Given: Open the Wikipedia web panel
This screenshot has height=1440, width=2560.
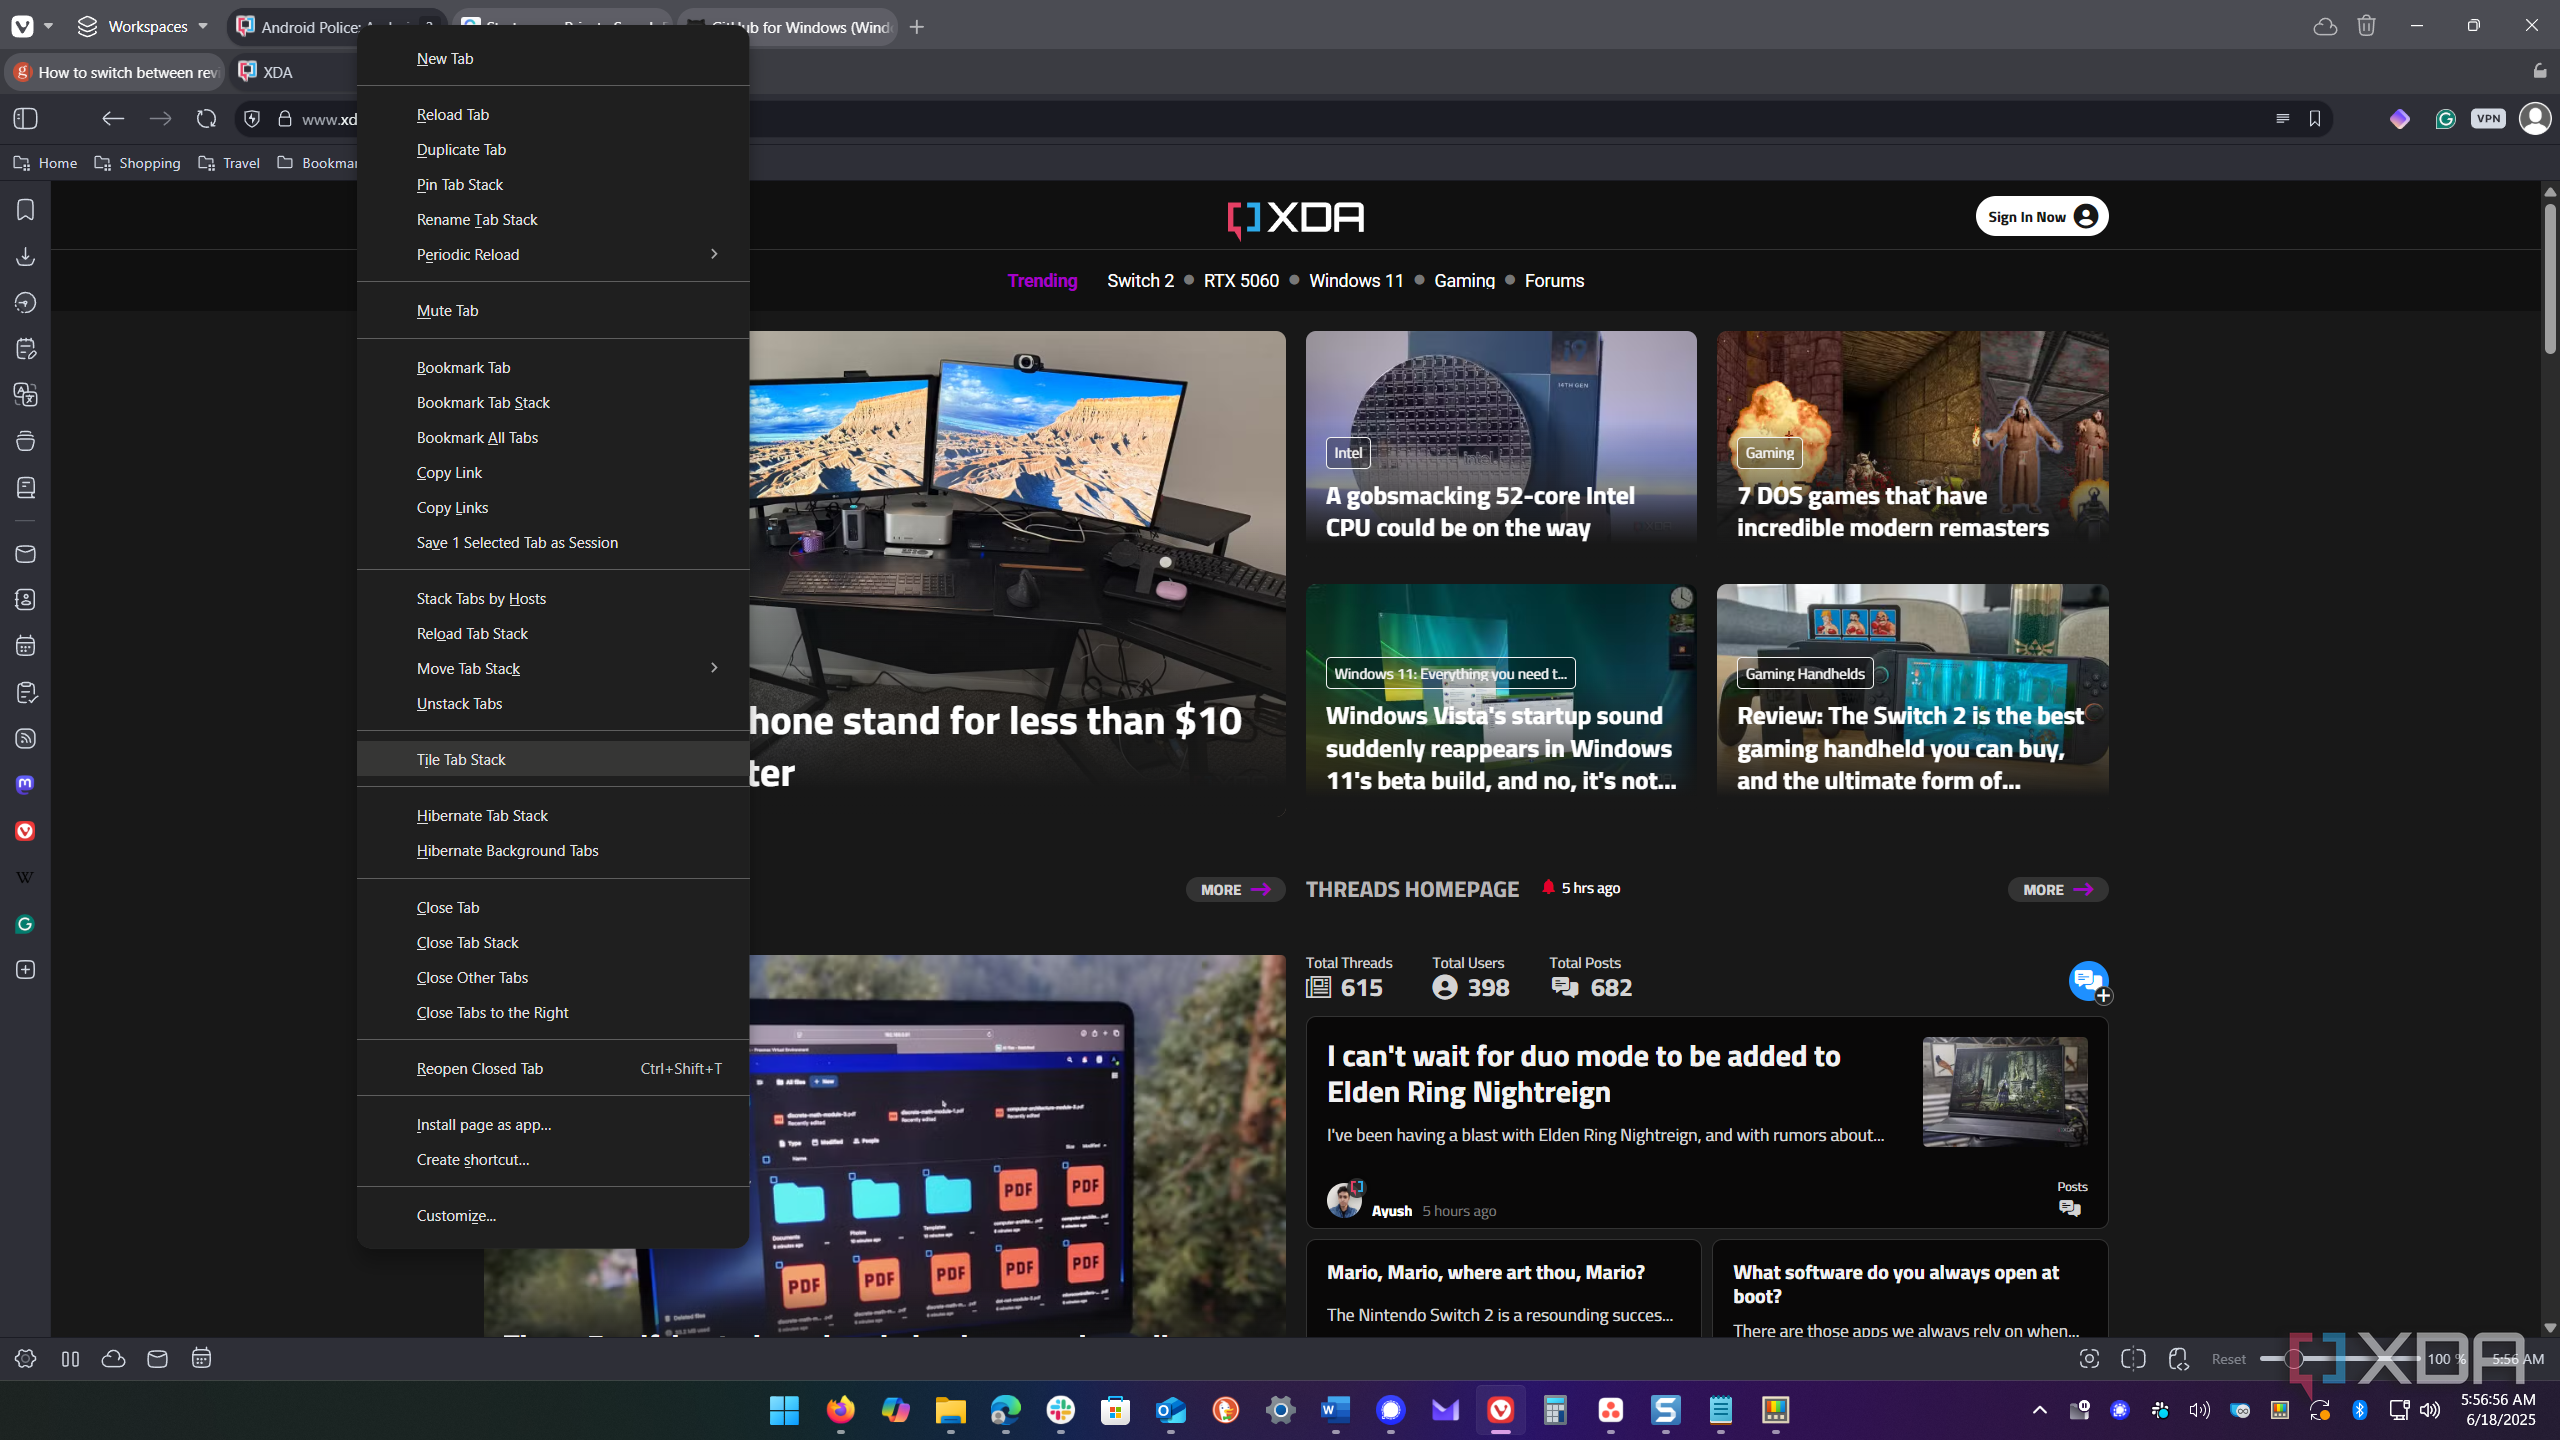Looking at the screenshot, I should coord(25,877).
